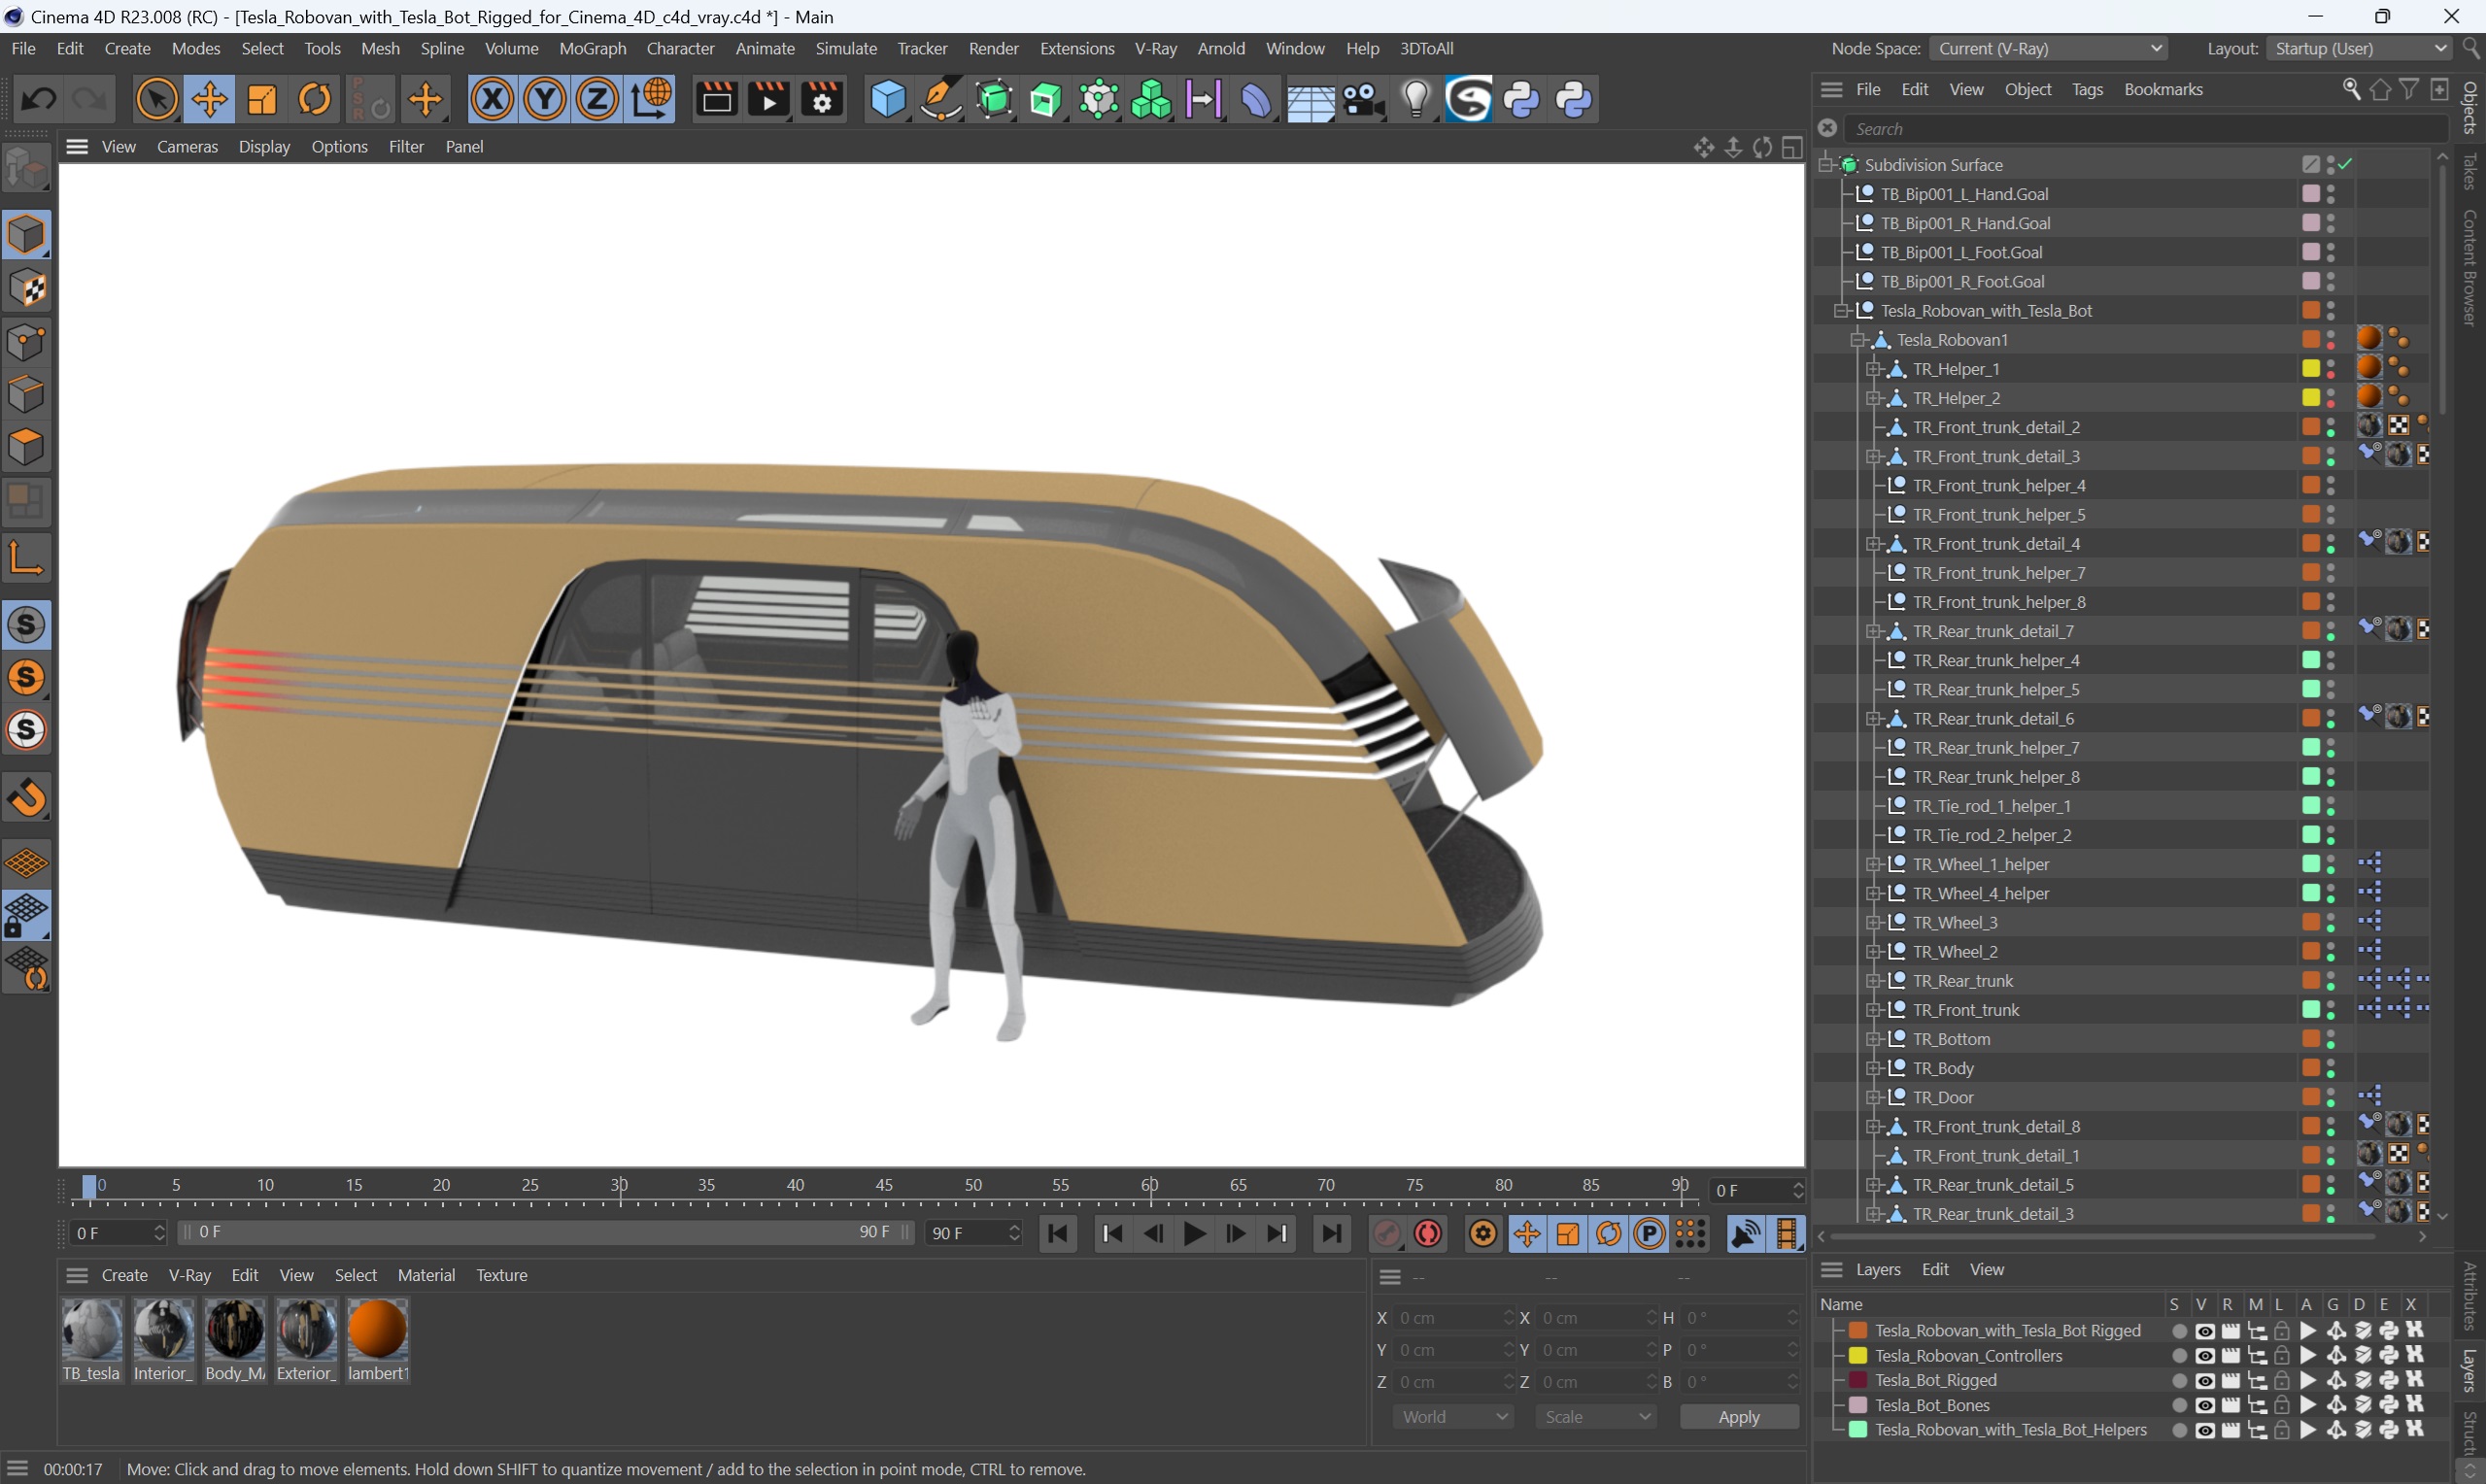Switch to Points mode
This screenshot has width=2486, height=1484.
coord(27,341)
